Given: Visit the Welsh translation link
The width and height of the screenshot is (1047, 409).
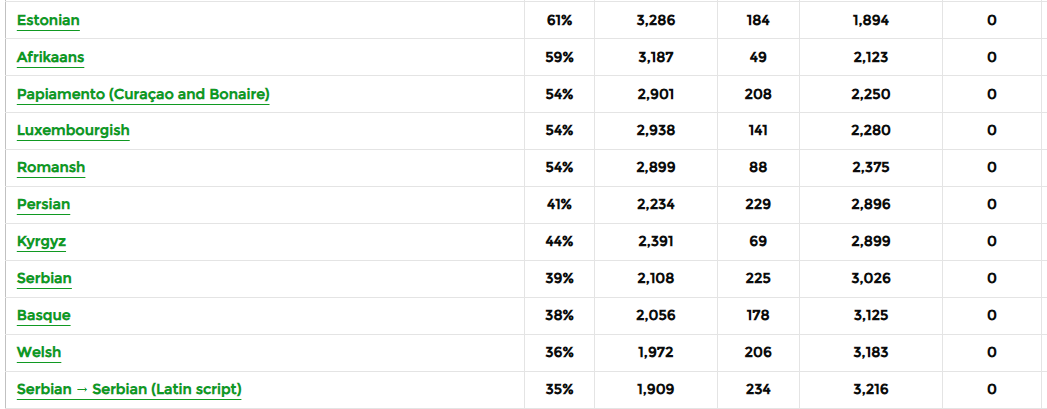Looking at the screenshot, I should [x=39, y=353].
